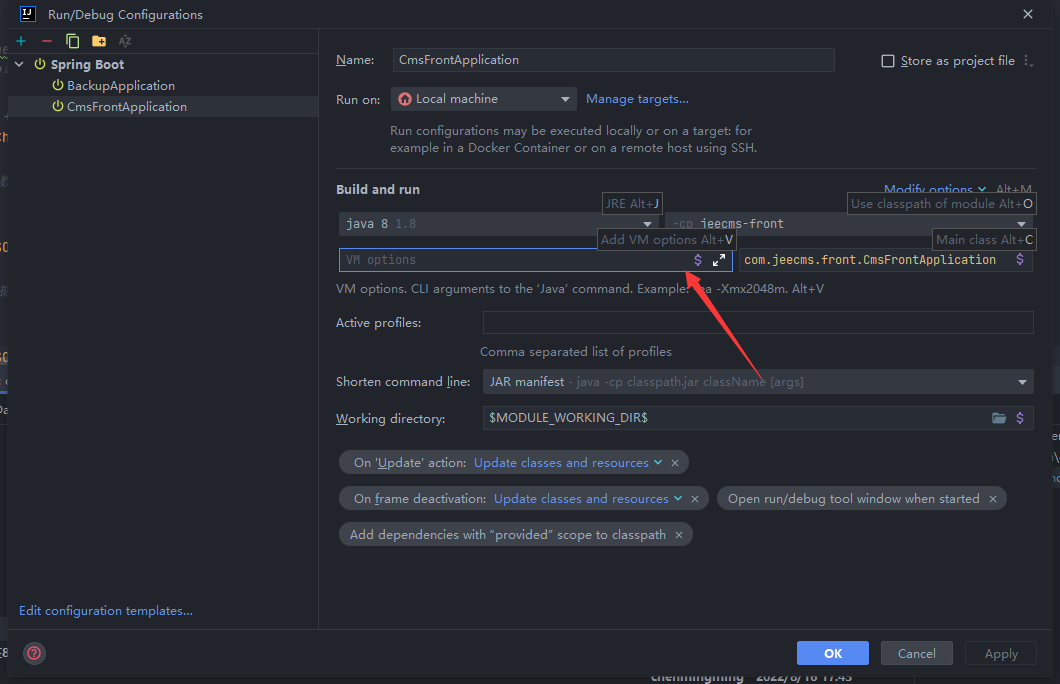Click the Remove Configuration minus icon
Screen dimensions: 1060x684
(x=46, y=41)
